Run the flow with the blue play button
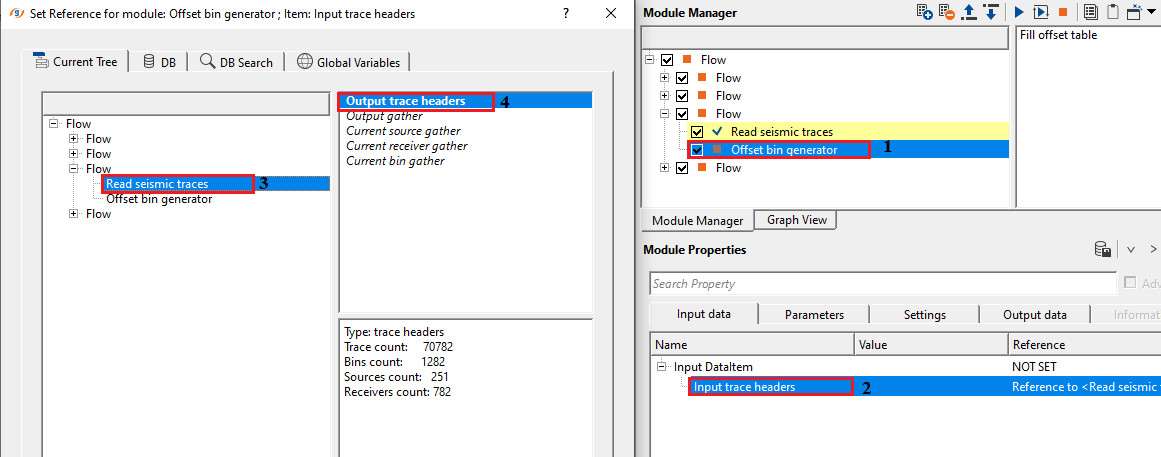The width and height of the screenshot is (1161, 457). point(1019,12)
